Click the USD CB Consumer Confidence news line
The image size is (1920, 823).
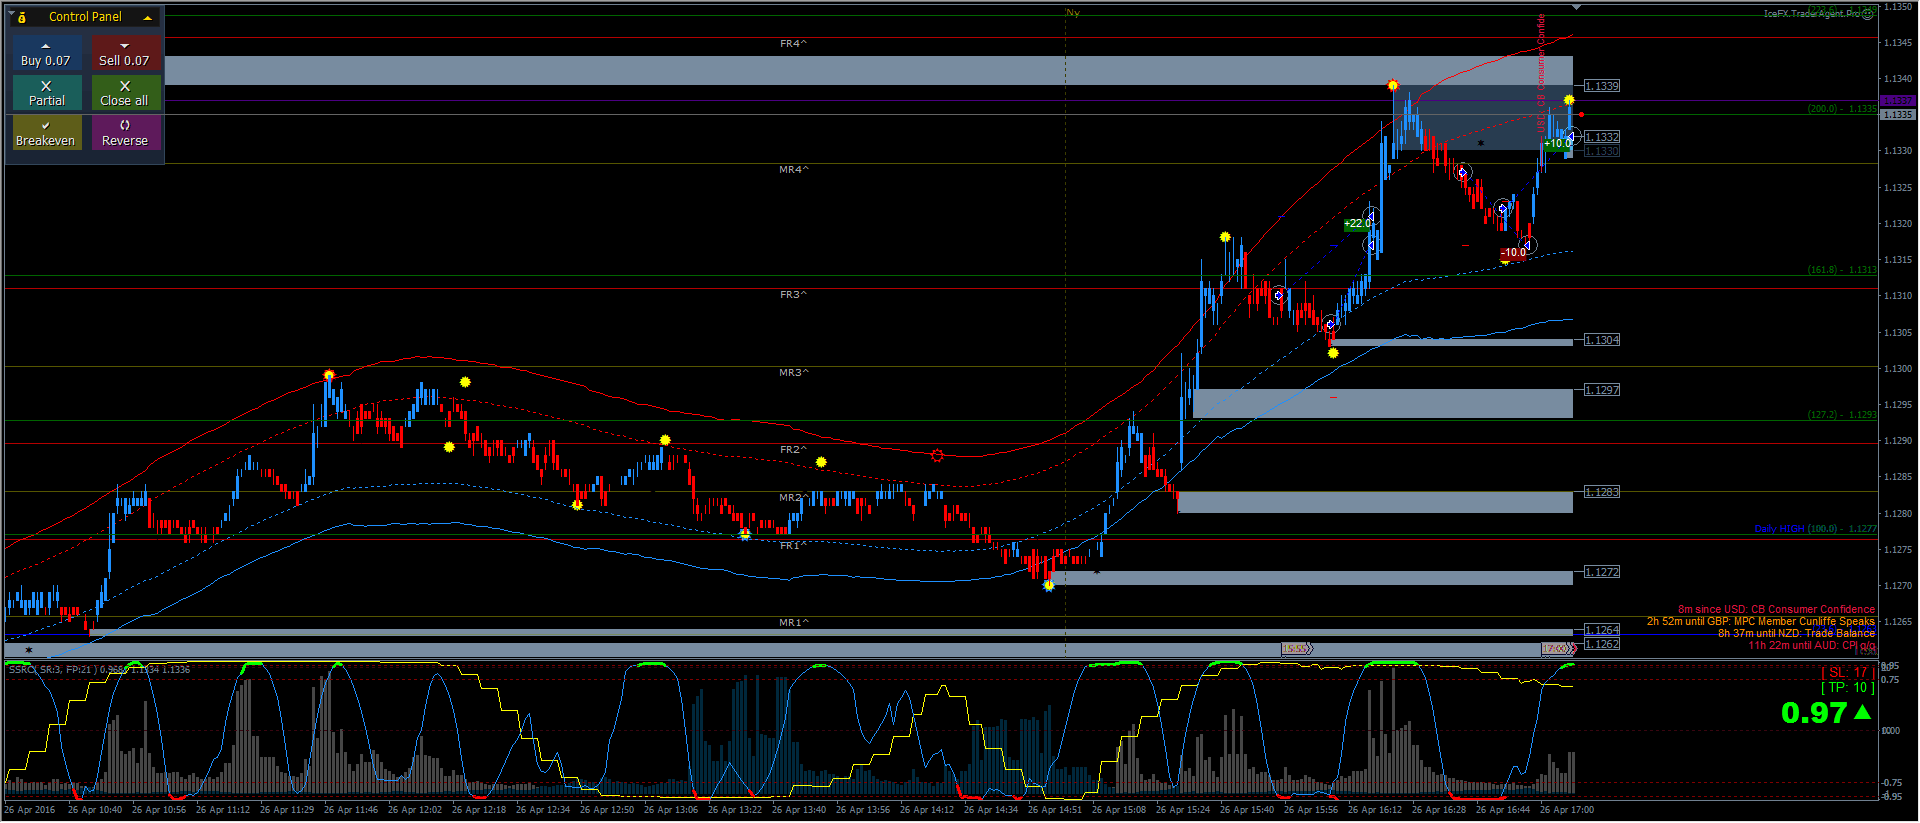click(1776, 609)
